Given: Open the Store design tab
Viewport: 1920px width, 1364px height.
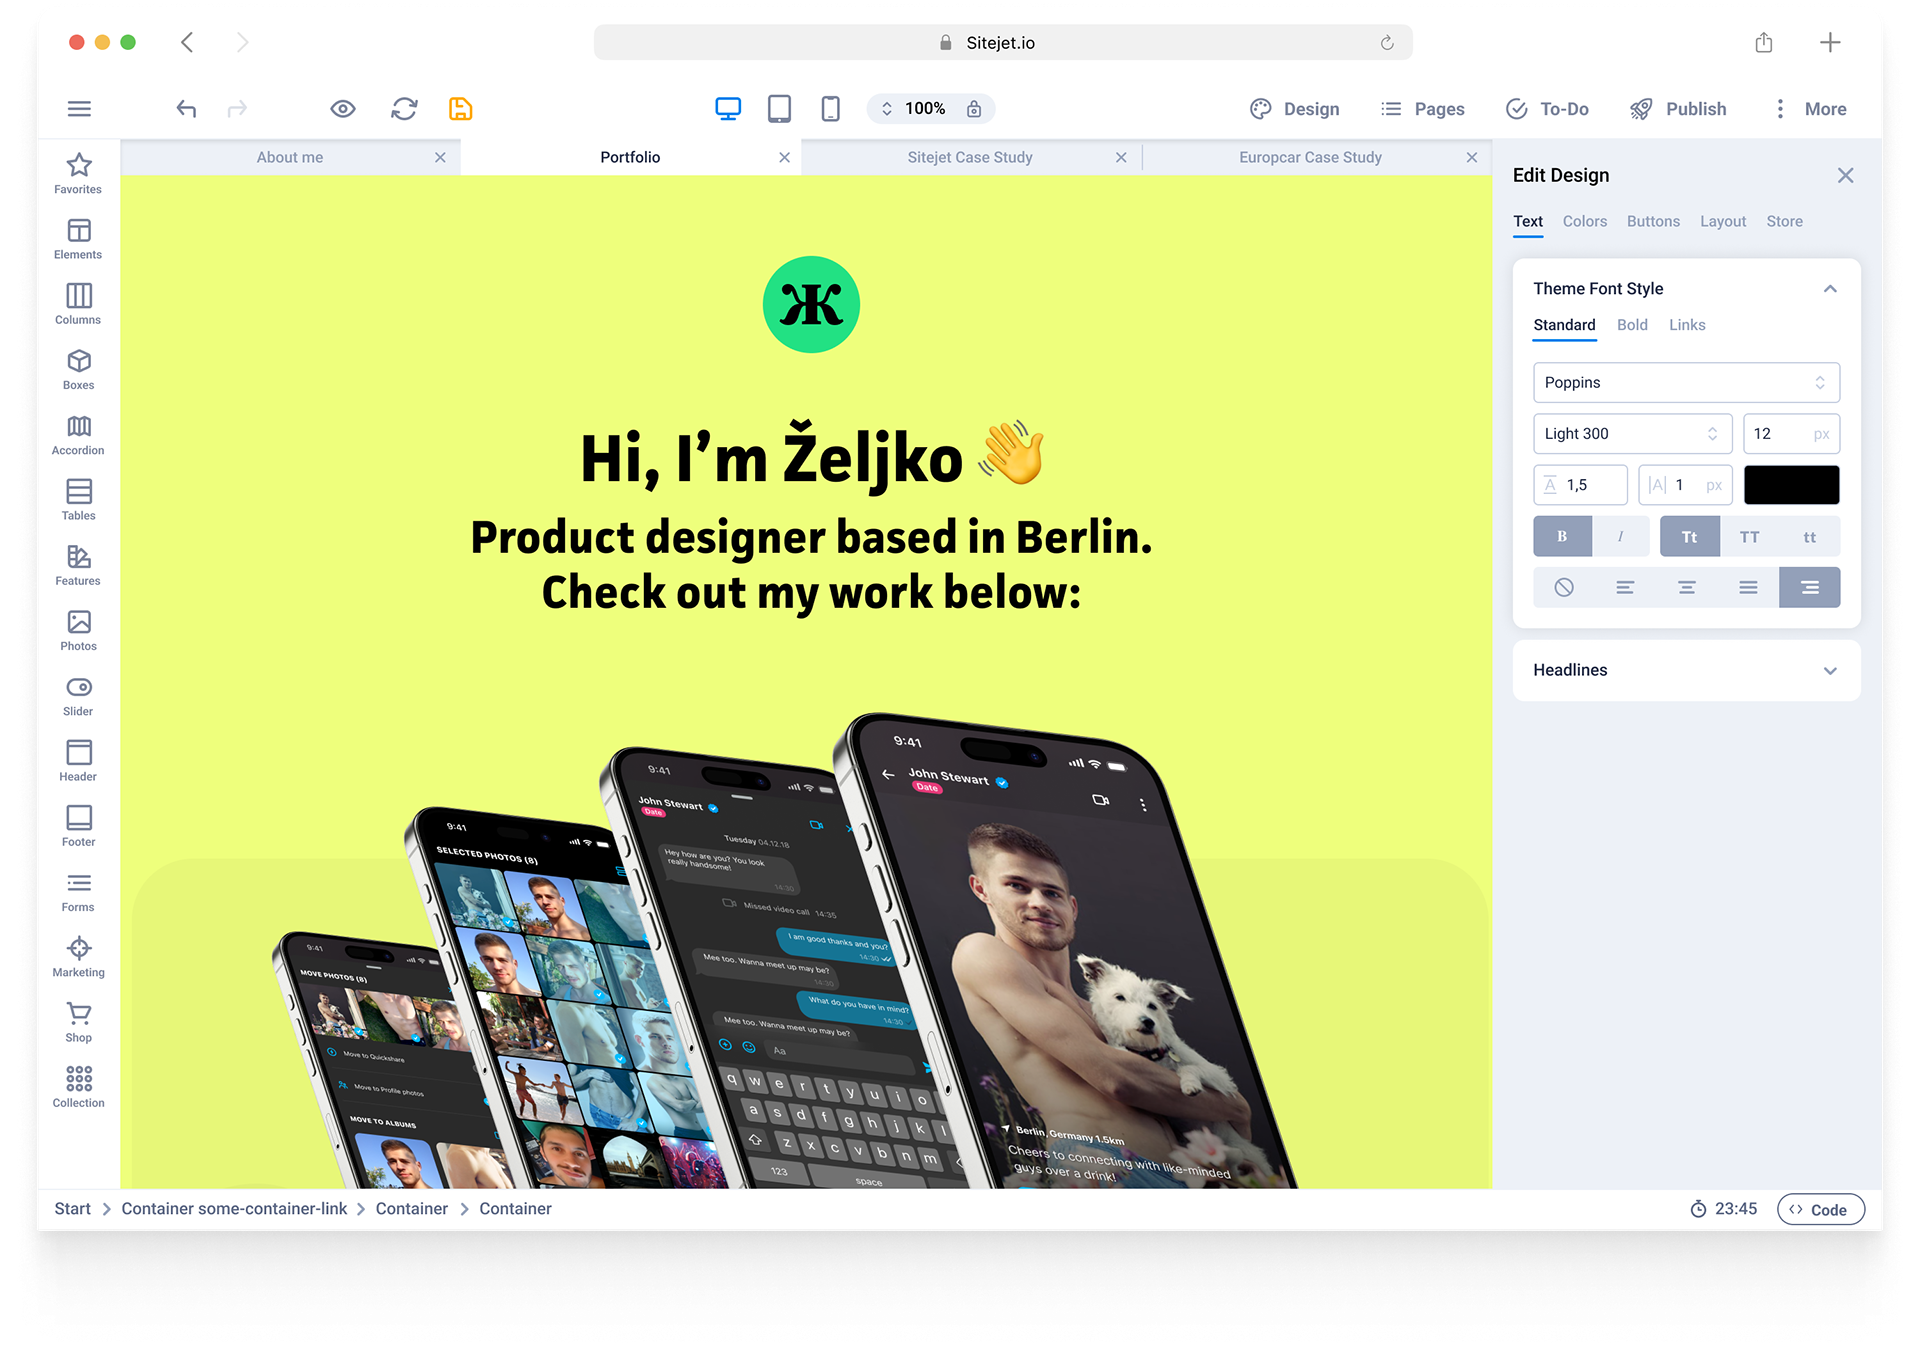Looking at the screenshot, I should tap(1784, 222).
